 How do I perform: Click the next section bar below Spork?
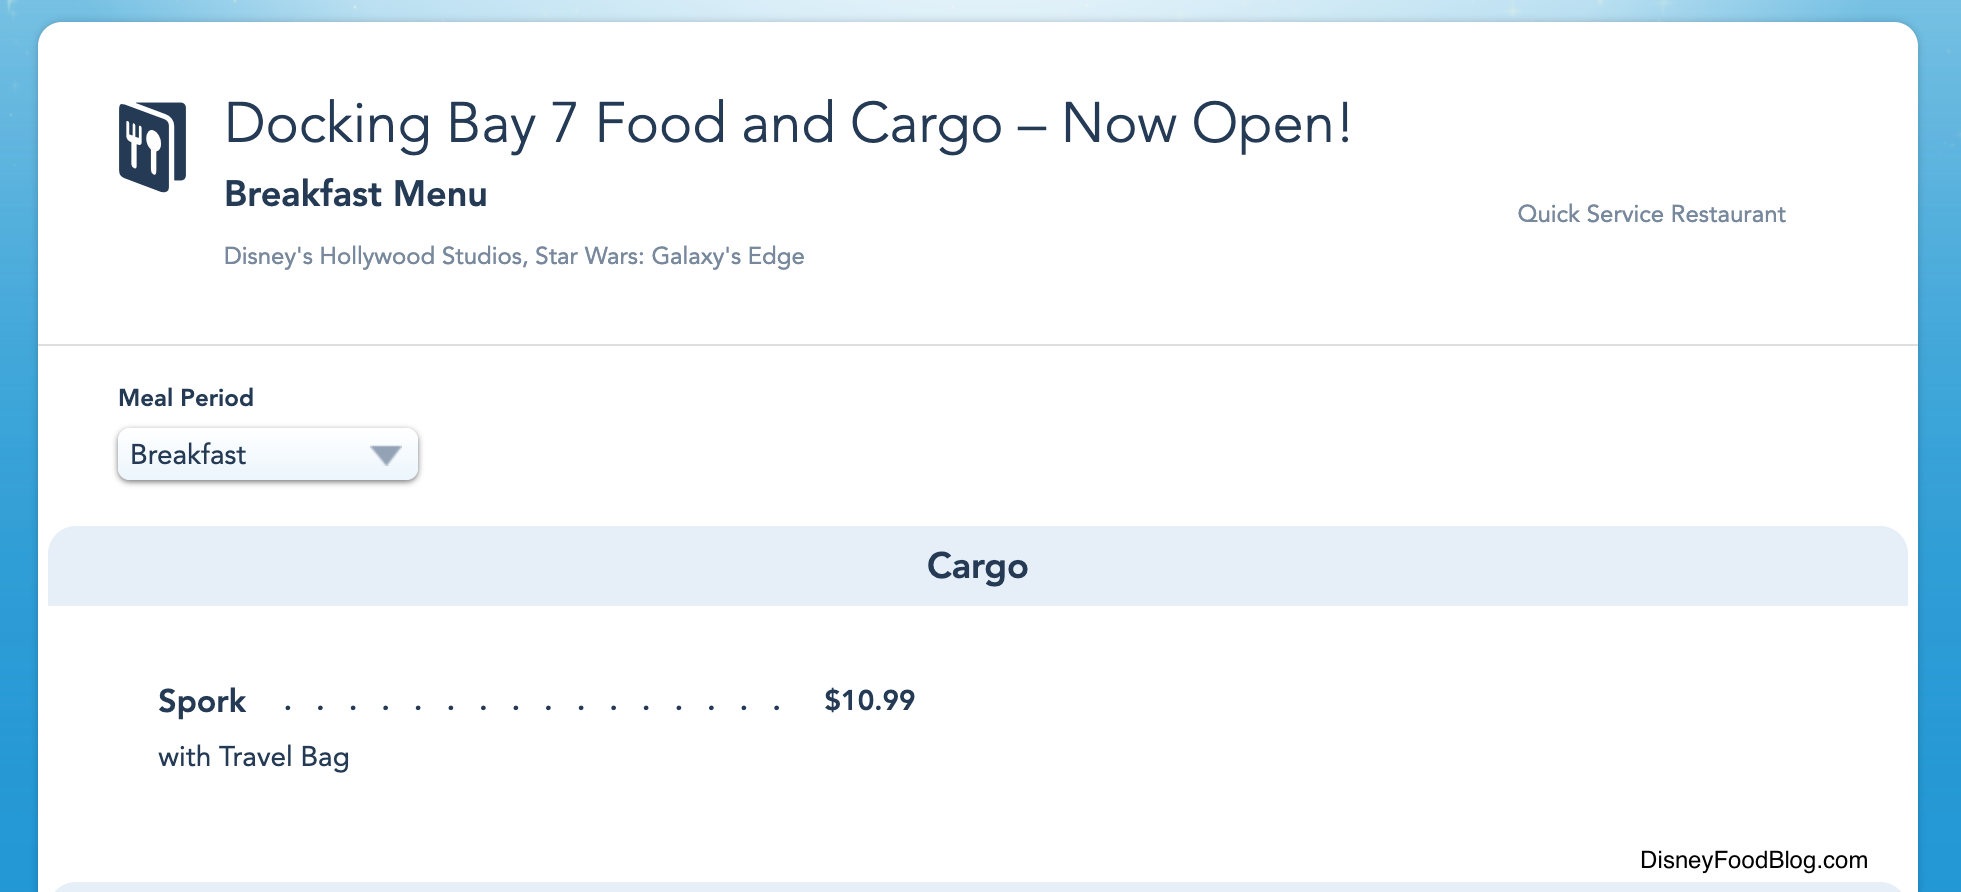tap(977, 886)
